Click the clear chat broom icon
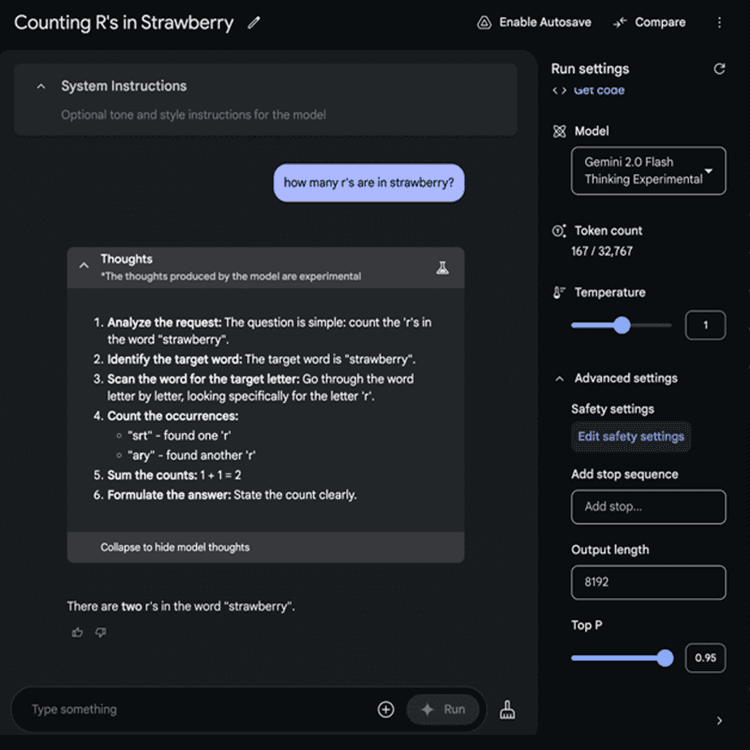Image resolution: width=750 pixels, height=750 pixels. [x=508, y=709]
